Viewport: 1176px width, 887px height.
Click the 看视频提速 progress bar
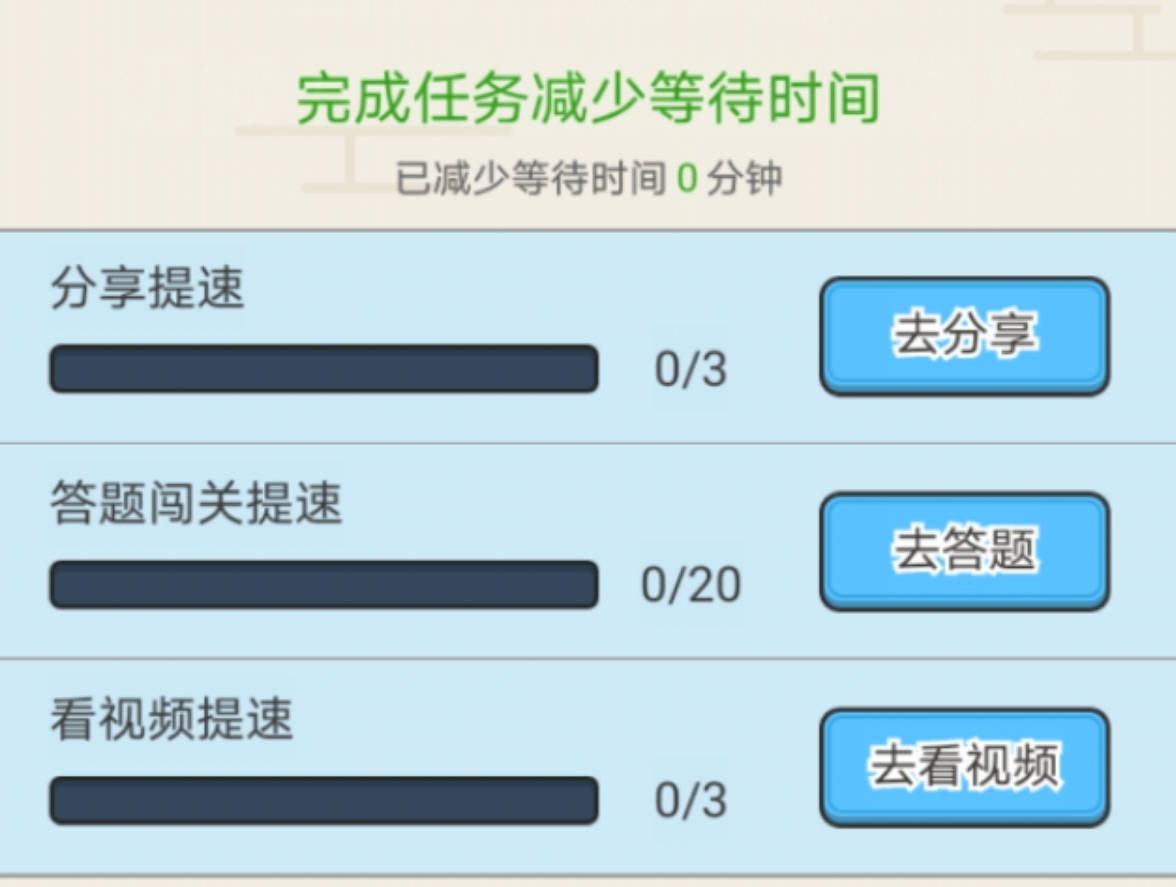(324, 800)
